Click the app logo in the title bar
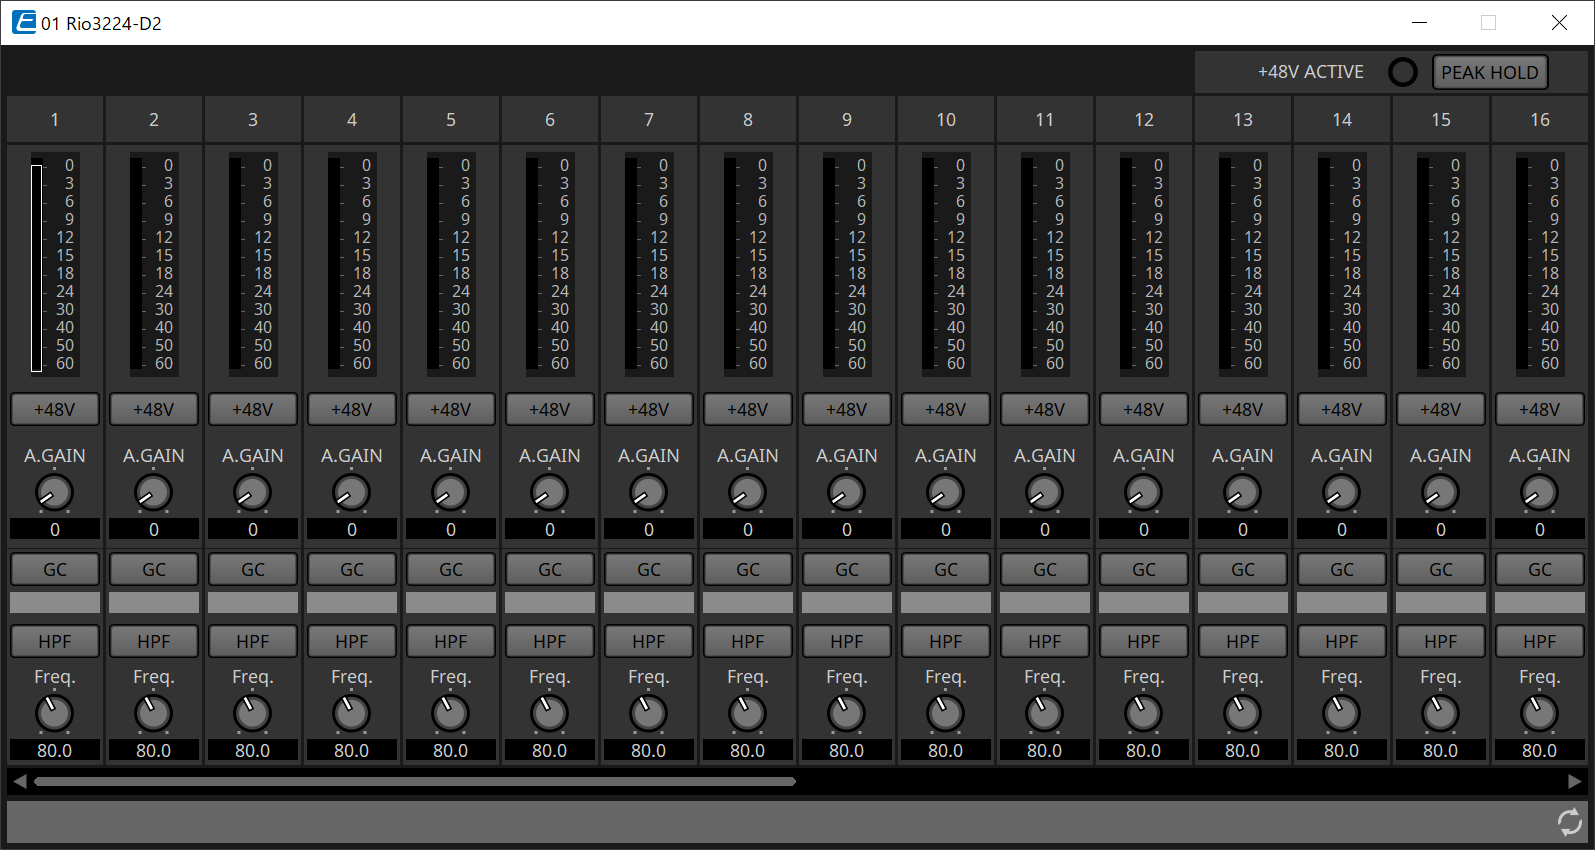1595x850 pixels. pyautogui.click(x=24, y=22)
